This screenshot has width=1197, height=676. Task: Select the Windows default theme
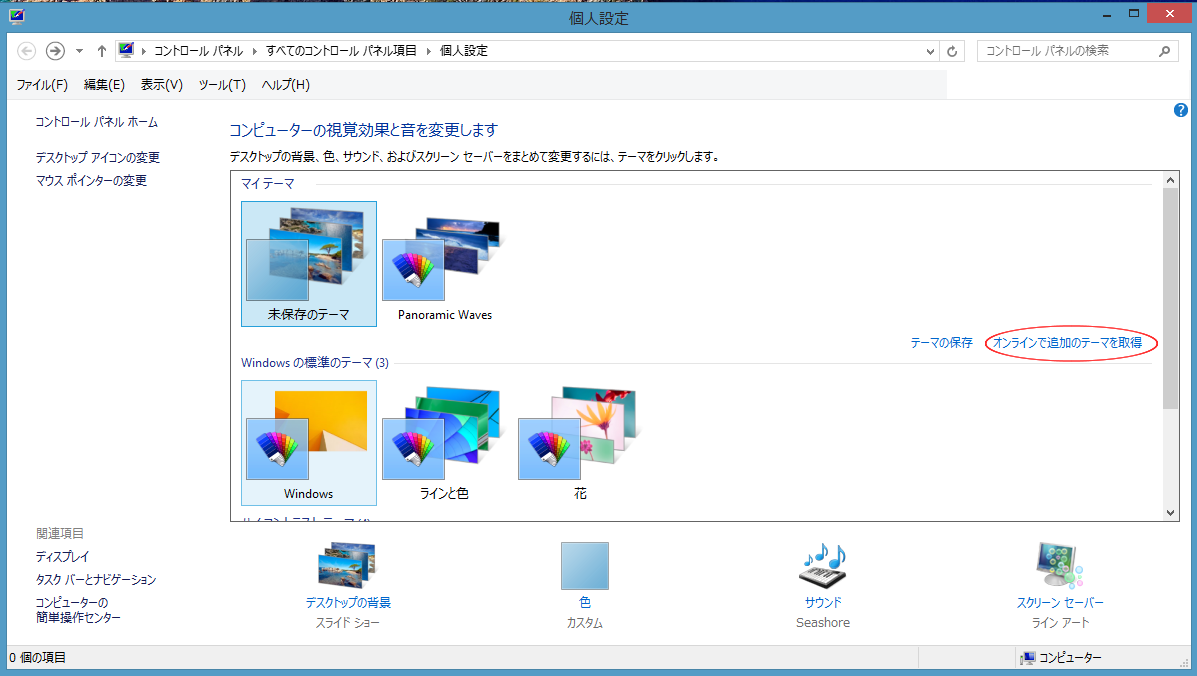tap(308, 443)
